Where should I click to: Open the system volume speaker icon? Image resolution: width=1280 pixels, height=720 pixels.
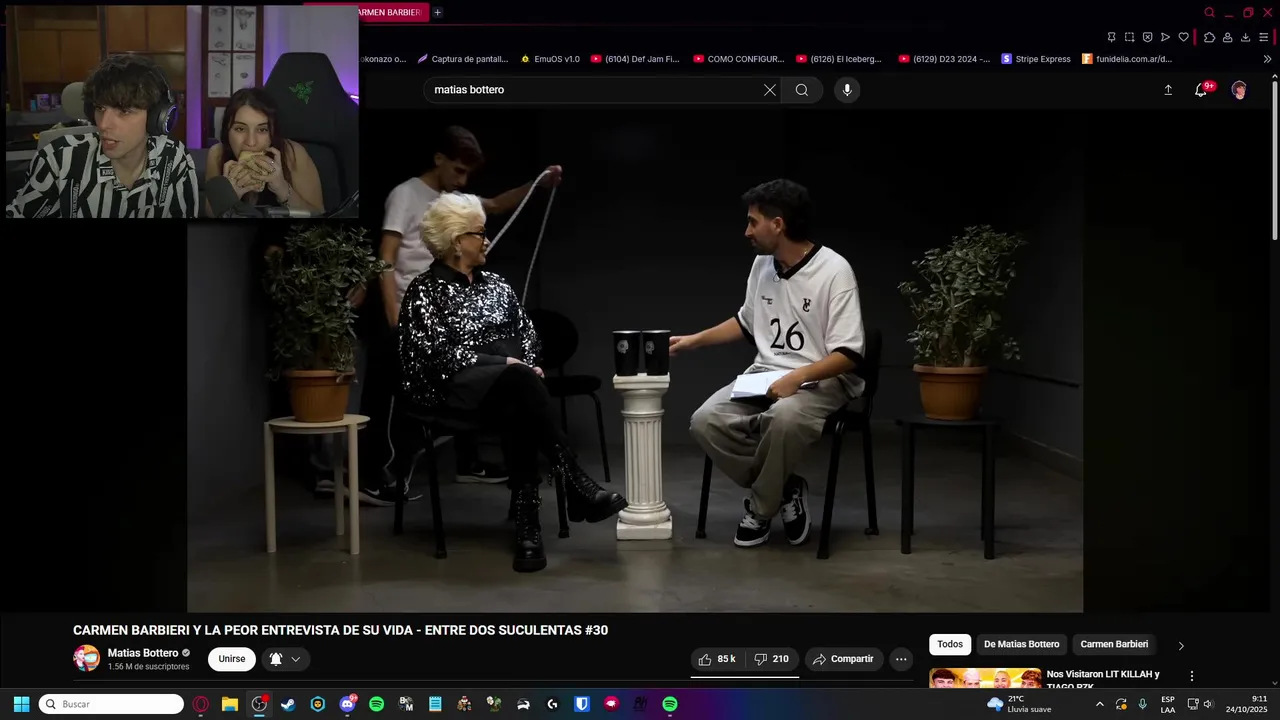[1208, 704]
